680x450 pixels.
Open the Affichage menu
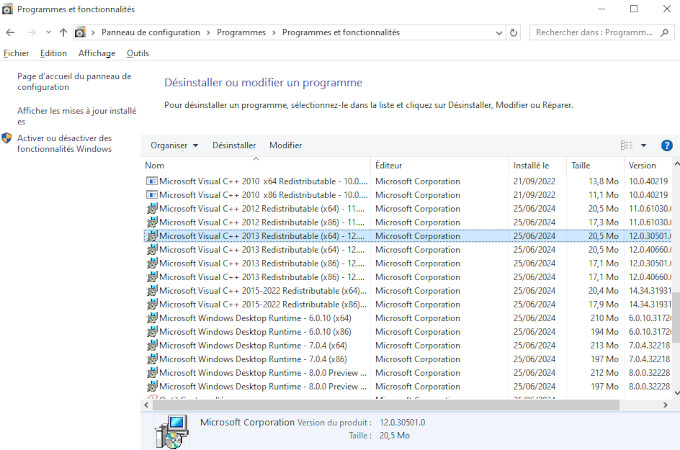(x=97, y=53)
